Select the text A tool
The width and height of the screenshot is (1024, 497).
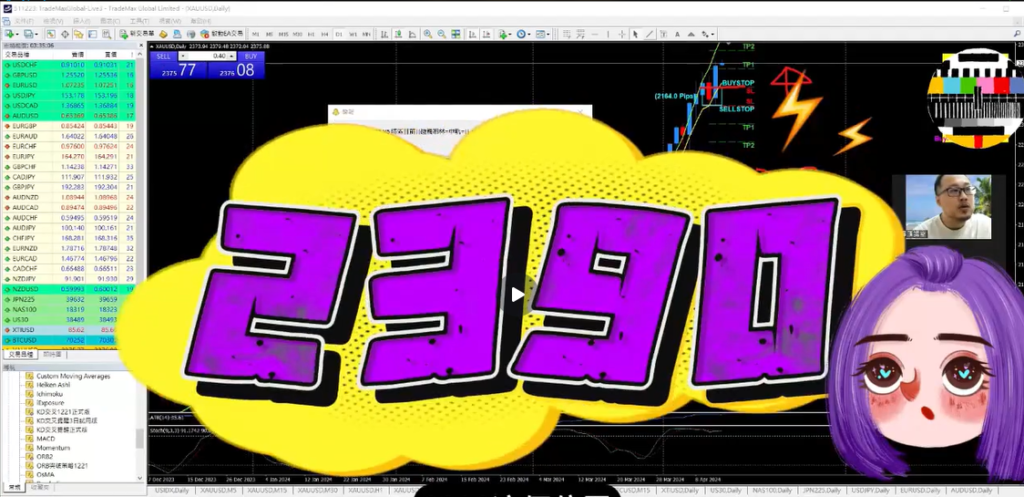677,34
